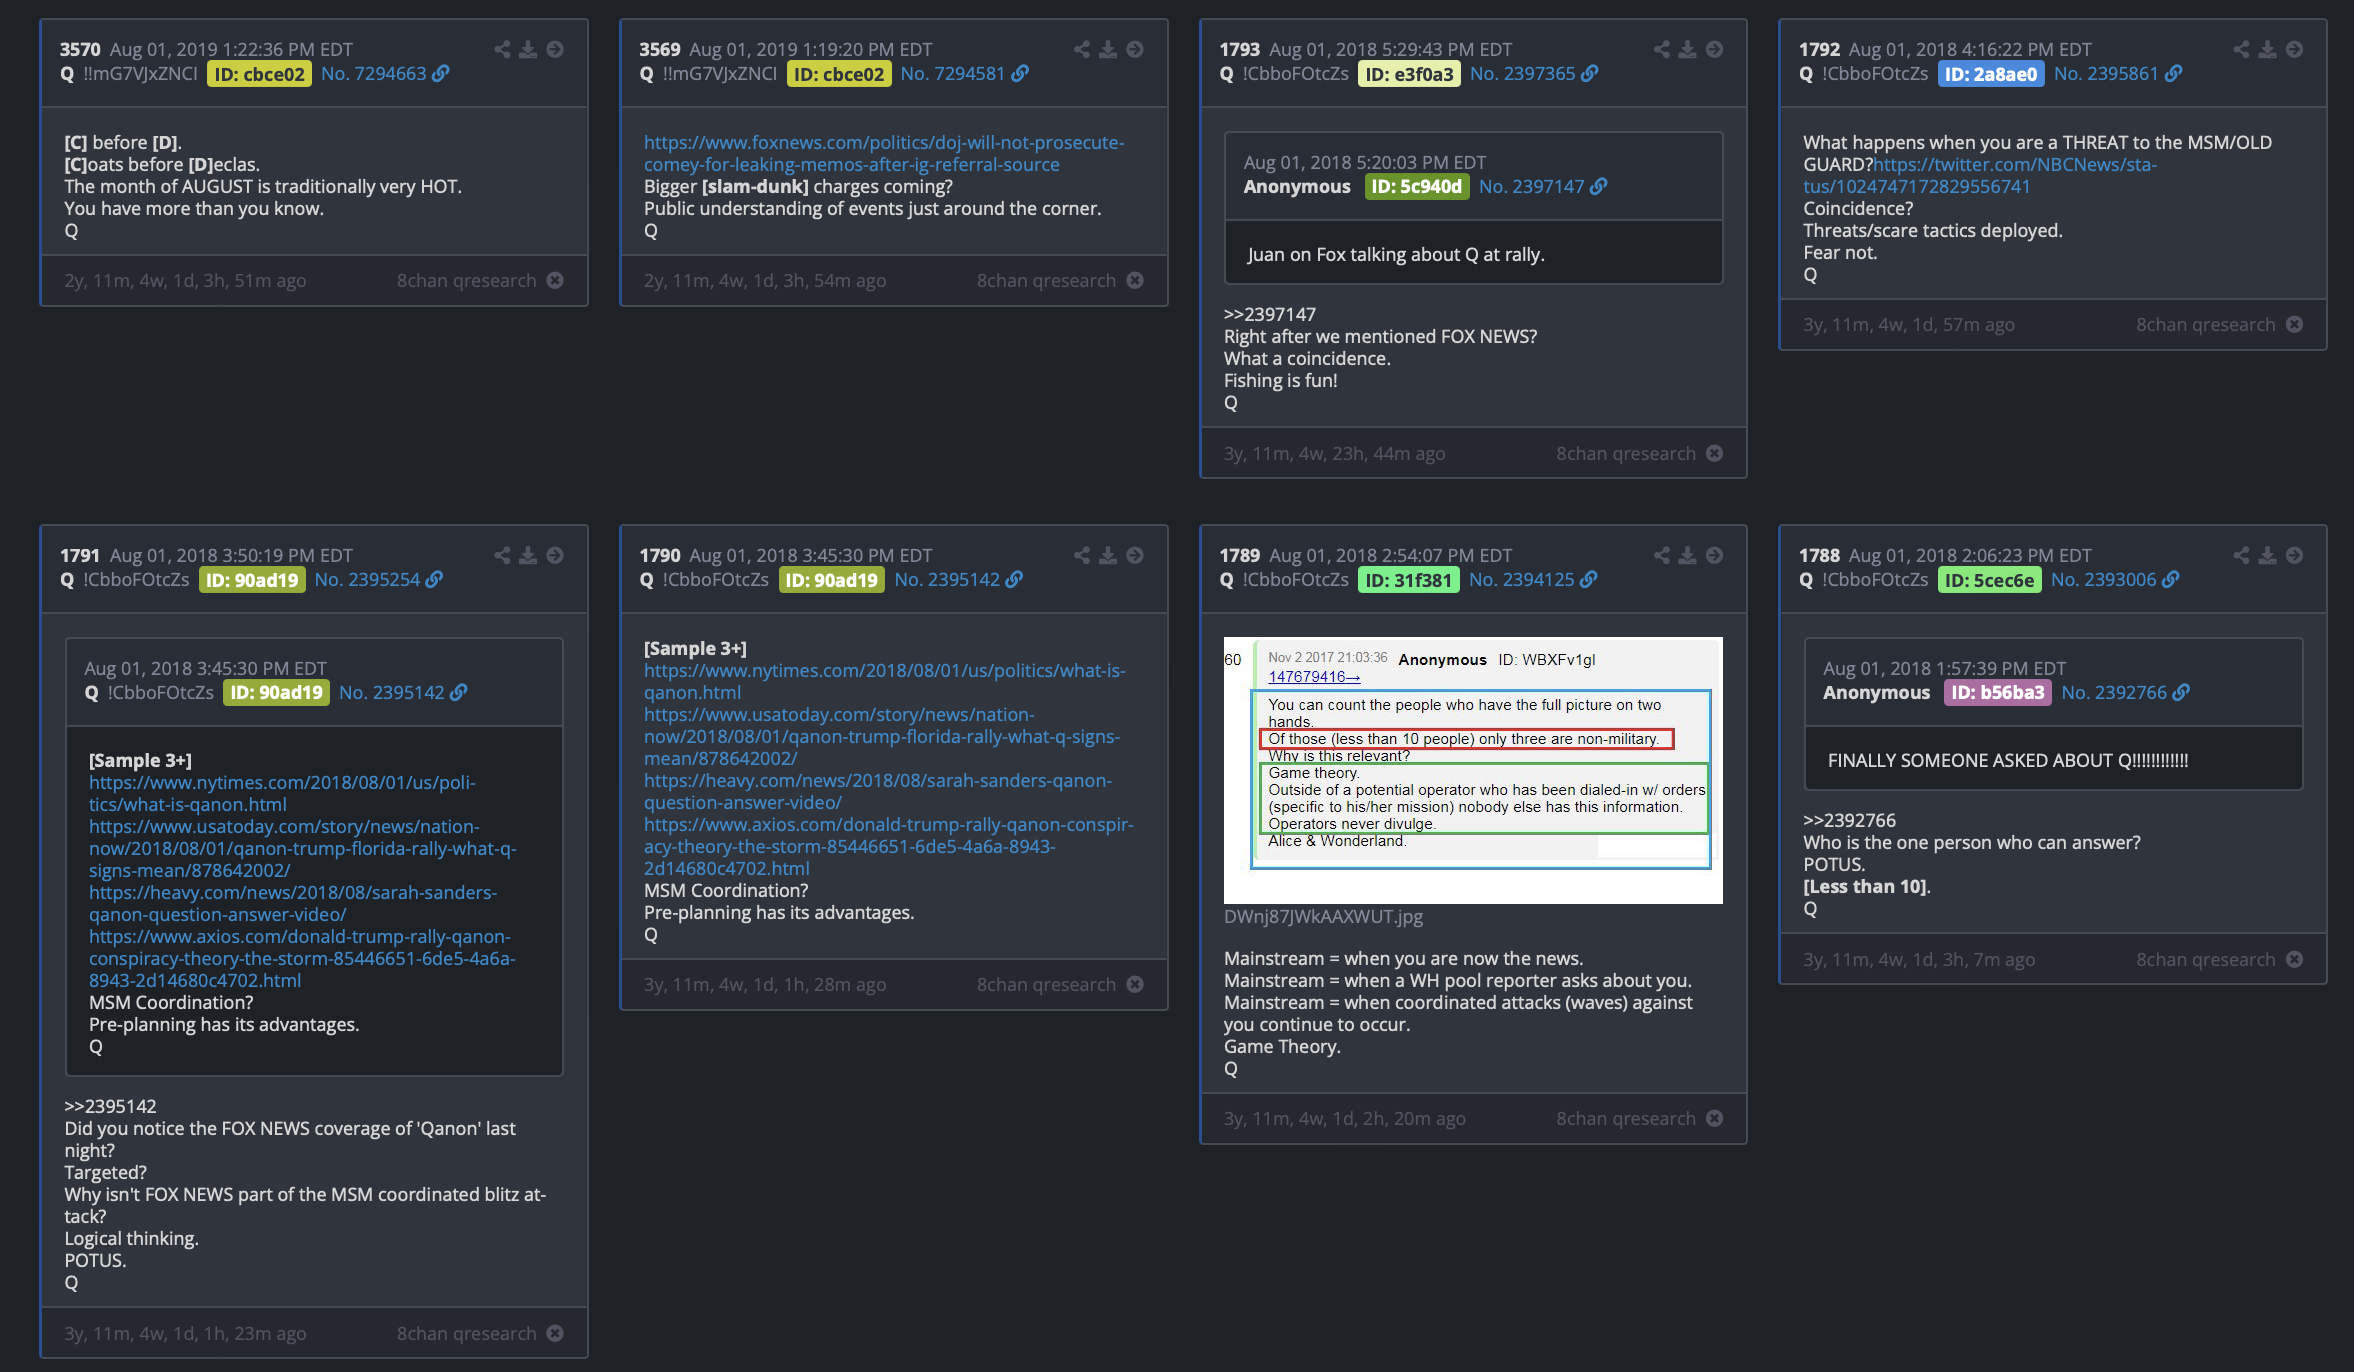The width and height of the screenshot is (2354, 1372).
Task: Click the X icon beside 8chan qresearch on post 1789
Action: pyautogui.click(x=1715, y=1119)
